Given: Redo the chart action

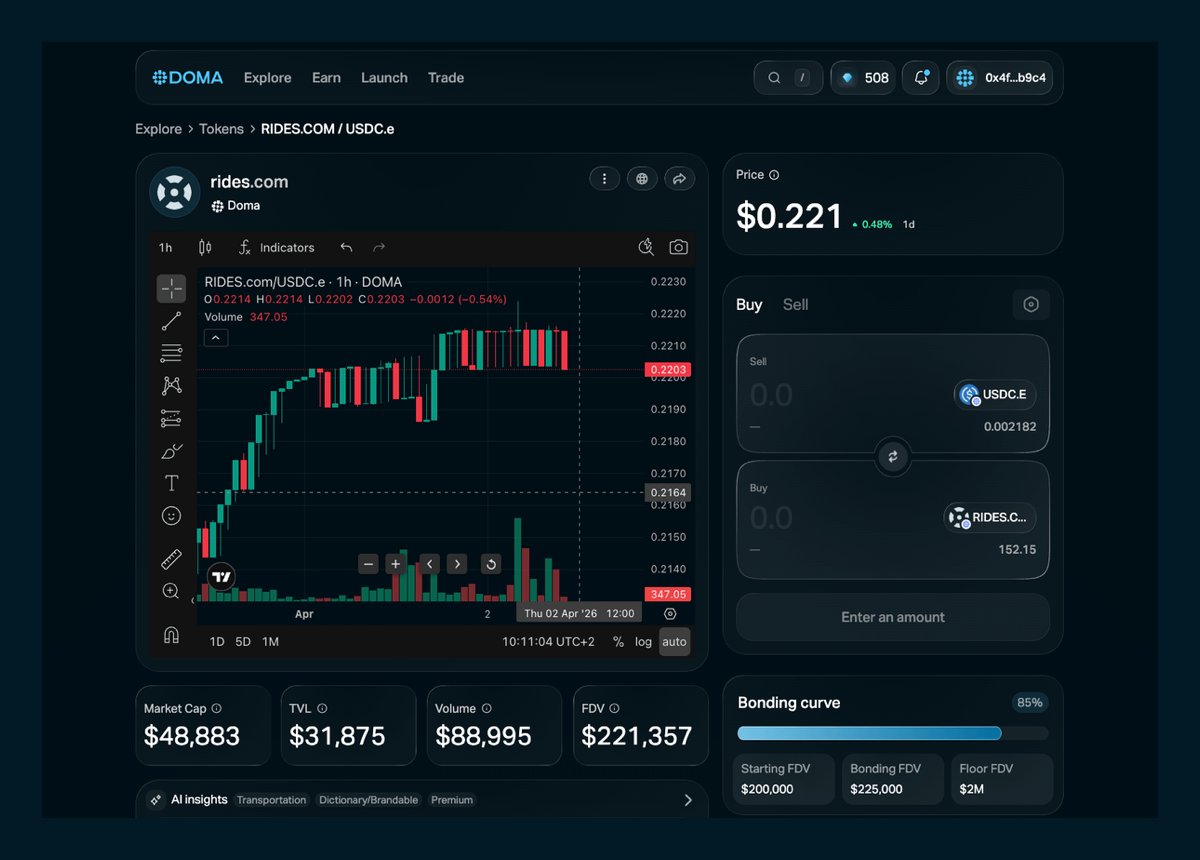Looking at the screenshot, I should click(x=379, y=247).
